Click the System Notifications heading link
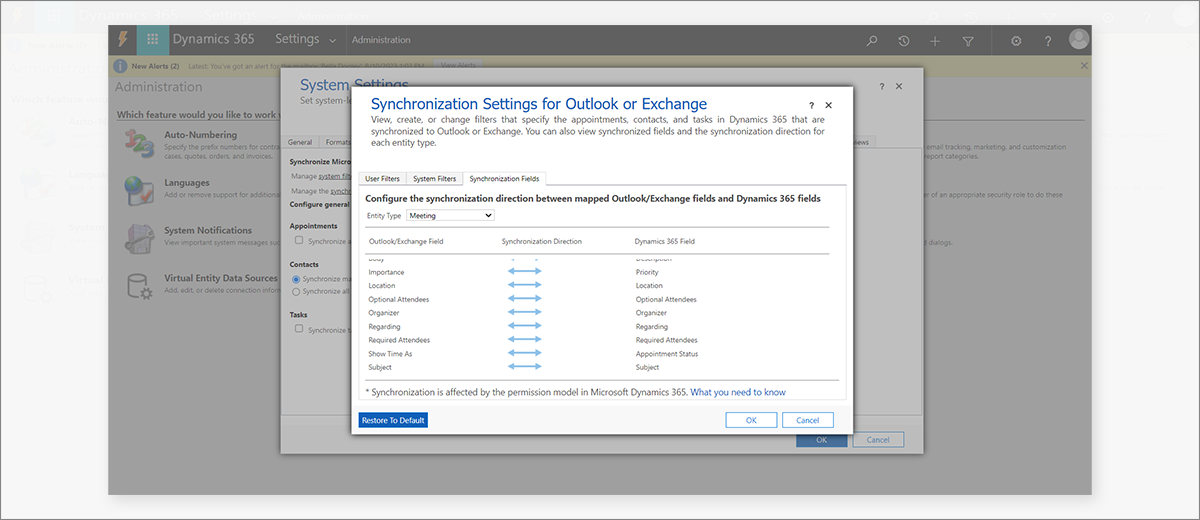Image resolution: width=1200 pixels, height=520 pixels. click(208, 230)
